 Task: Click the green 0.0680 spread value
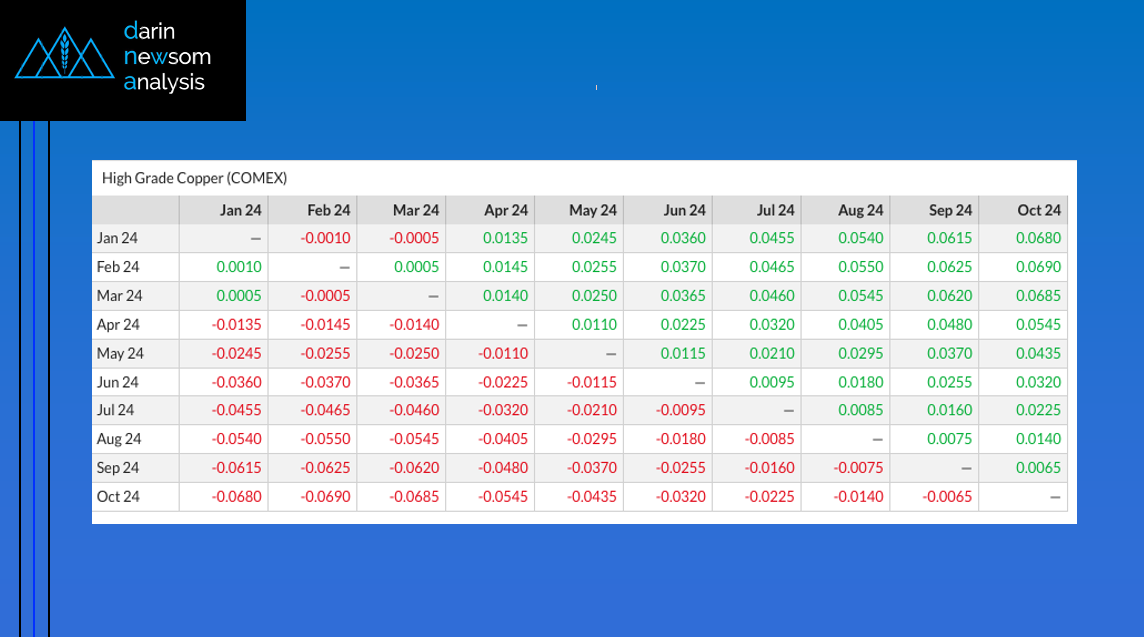point(1039,238)
